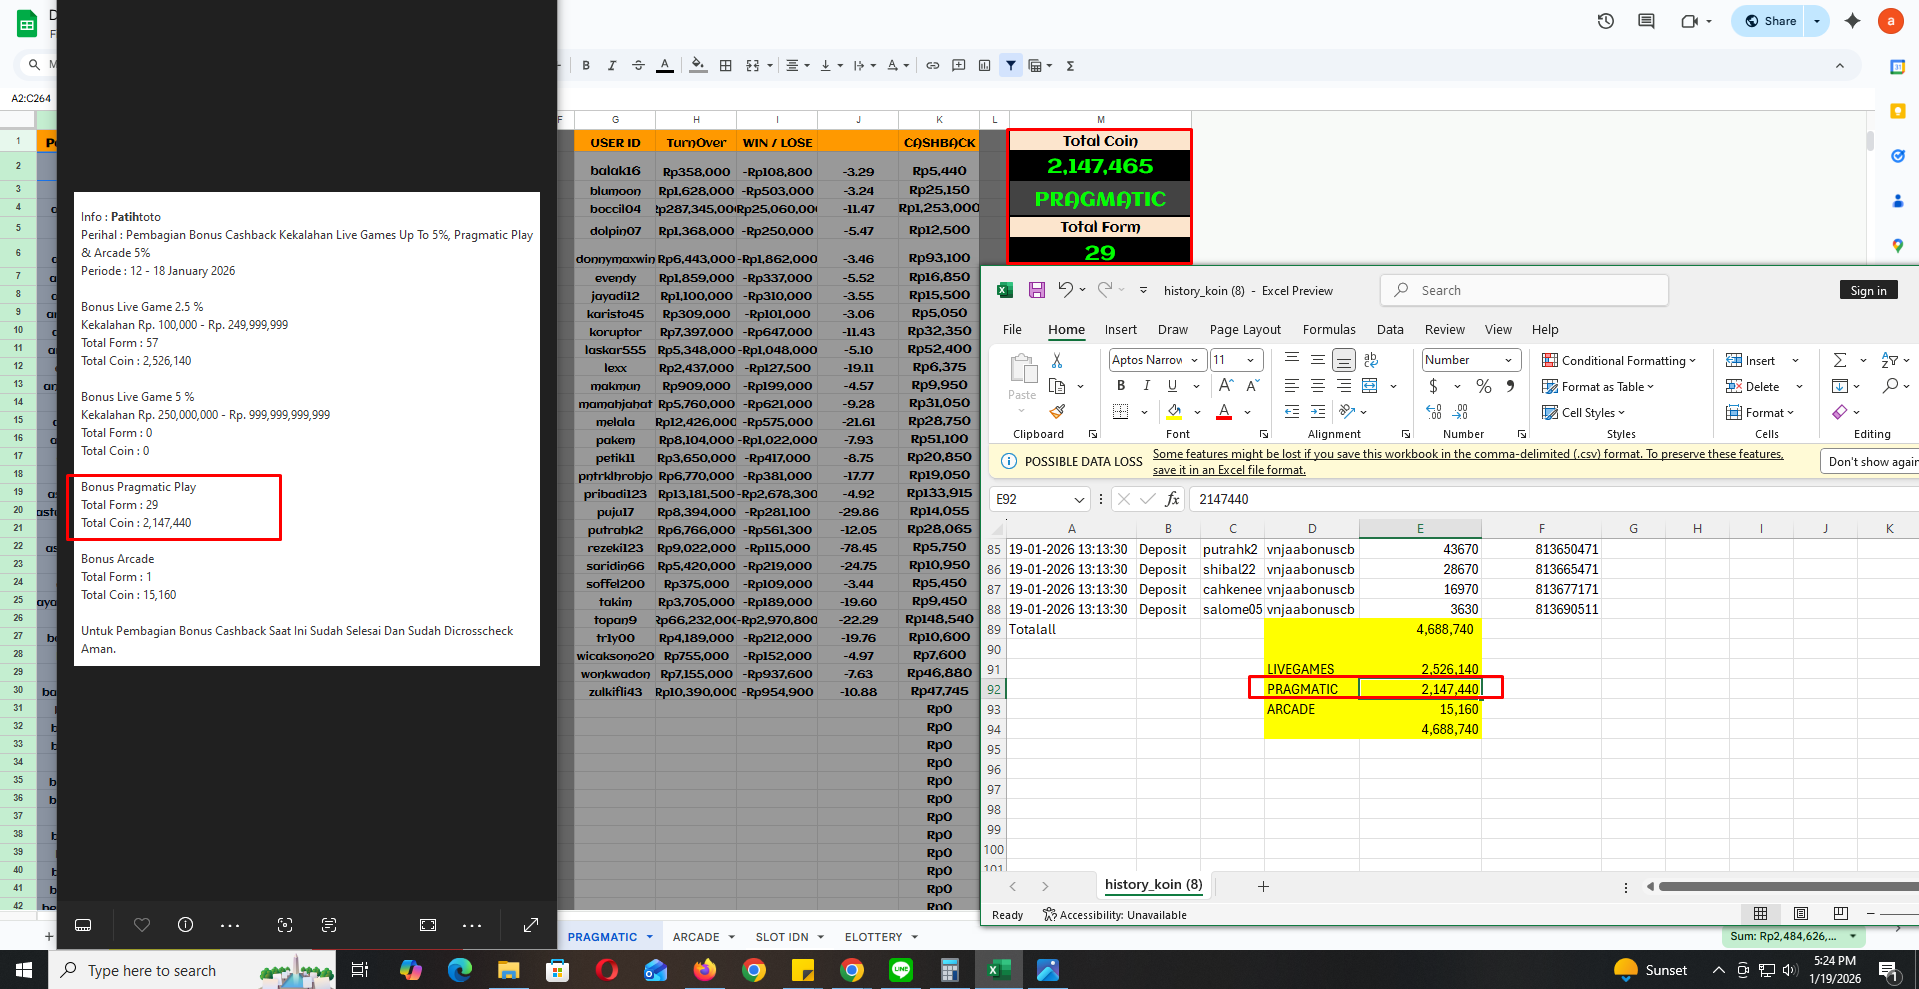Click the Insert cells button in Excel
Viewport: 1919px width, 989px height.
(x=1751, y=360)
